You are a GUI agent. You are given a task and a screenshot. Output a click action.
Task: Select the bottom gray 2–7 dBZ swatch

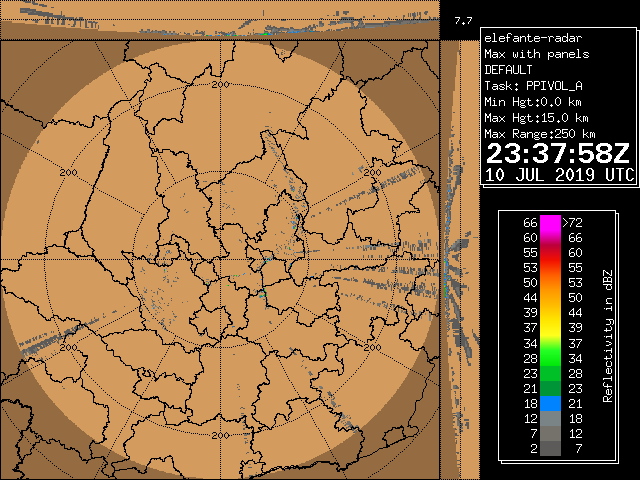551,449
